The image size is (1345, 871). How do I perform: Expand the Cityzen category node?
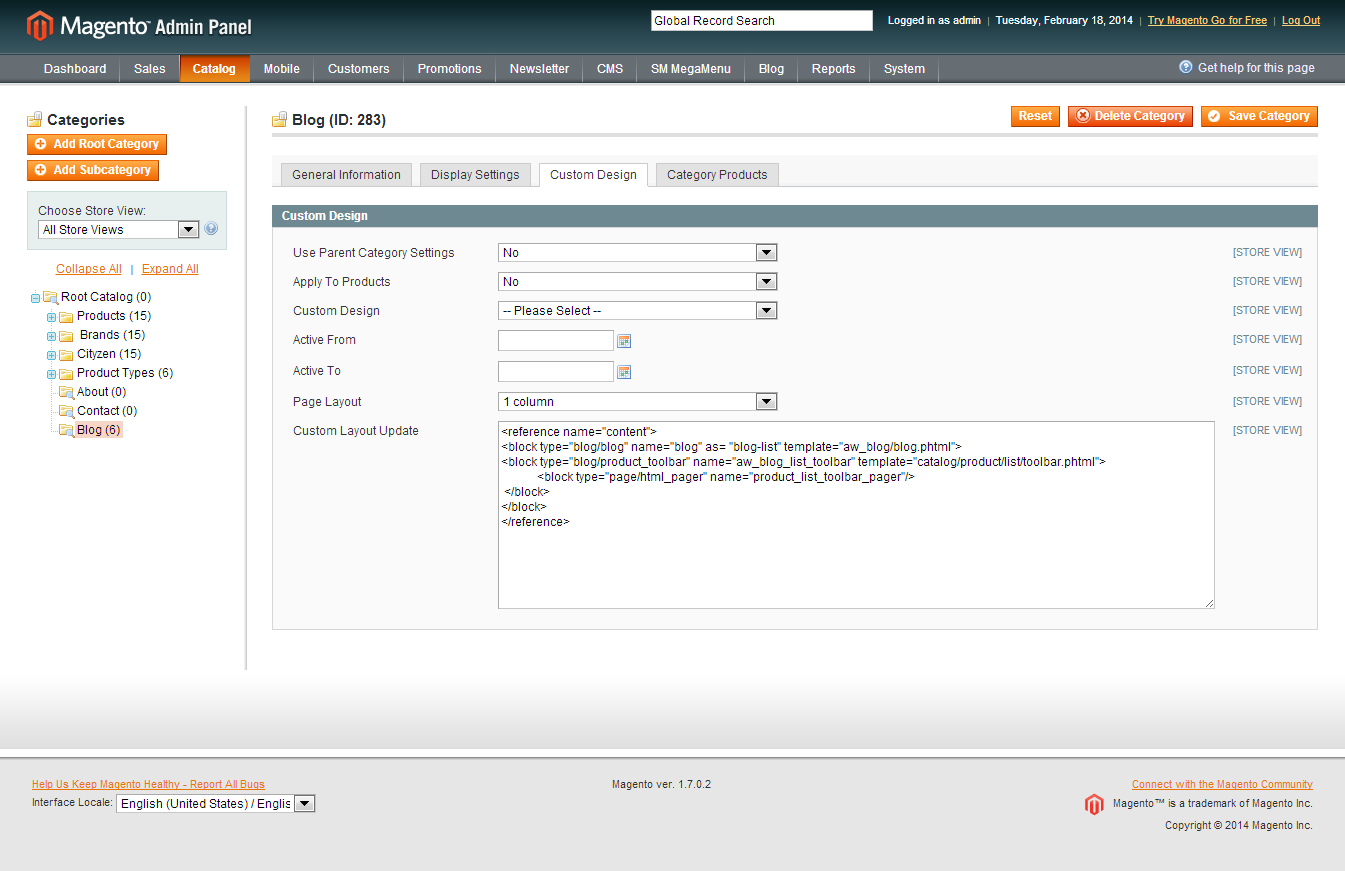pyautogui.click(x=52, y=355)
